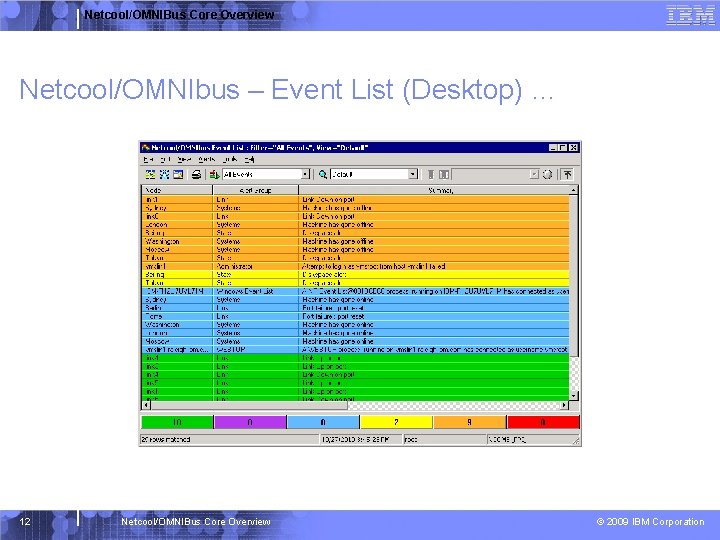
Task: Select the blue Berlin port failure row
Action: [x=355, y=308]
